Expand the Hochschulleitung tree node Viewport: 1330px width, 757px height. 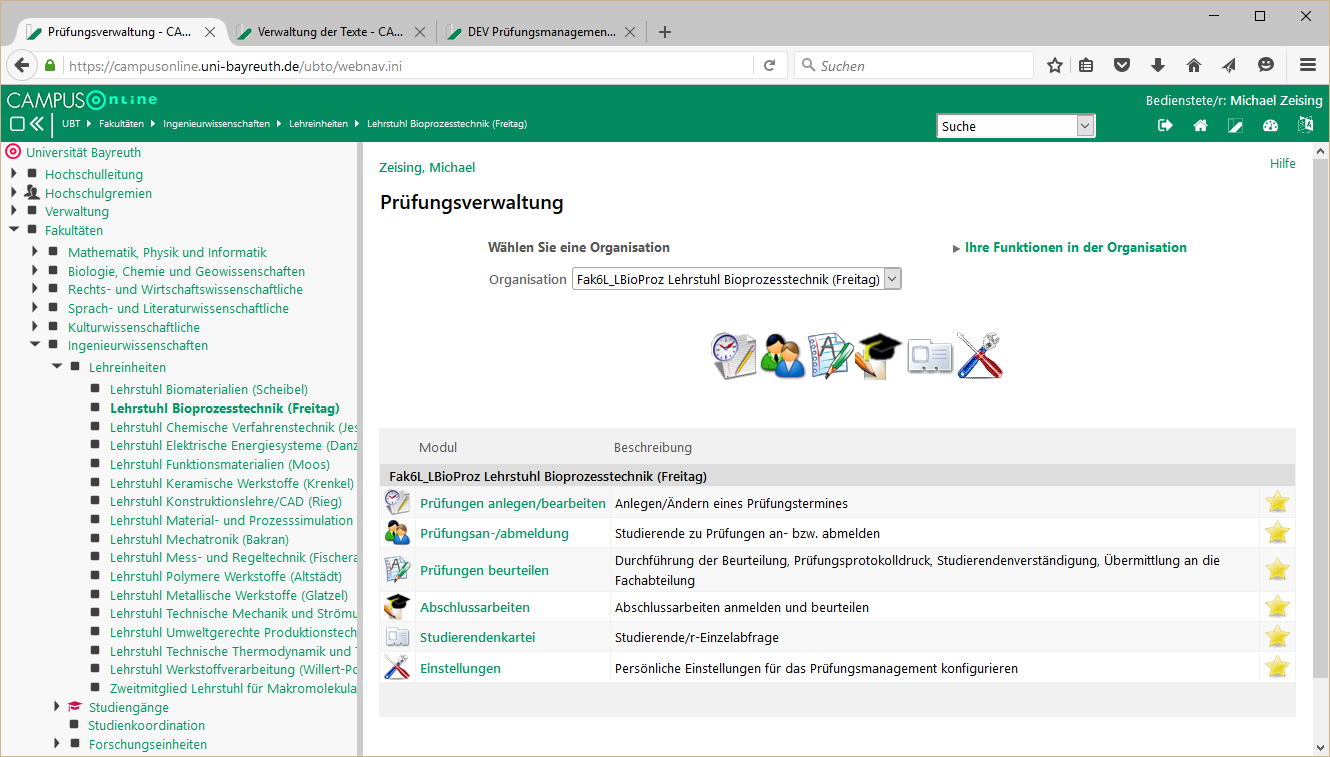[14, 174]
